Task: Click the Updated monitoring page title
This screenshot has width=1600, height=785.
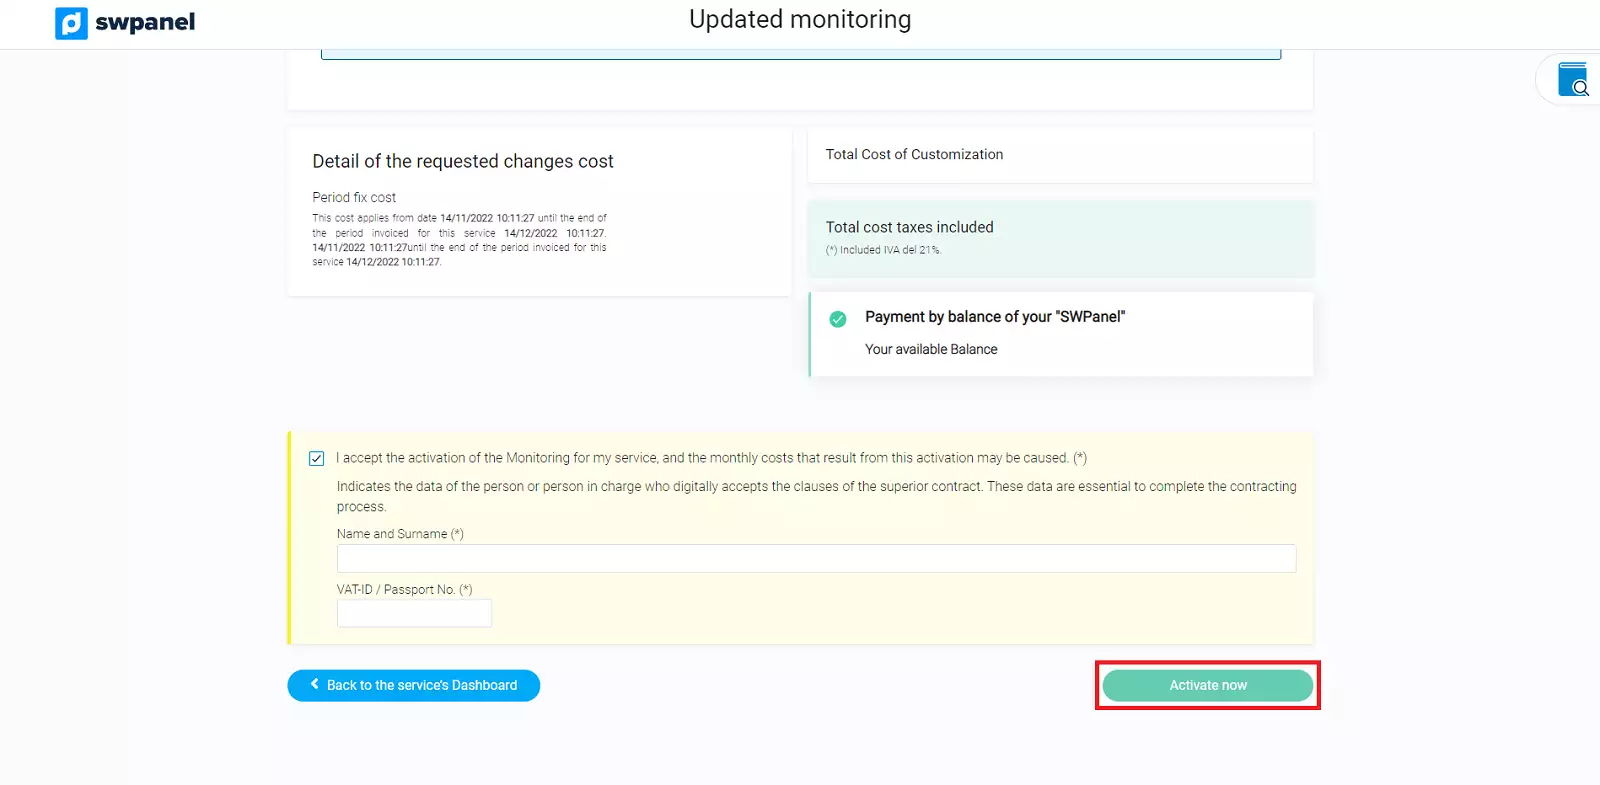Action: [800, 20]
